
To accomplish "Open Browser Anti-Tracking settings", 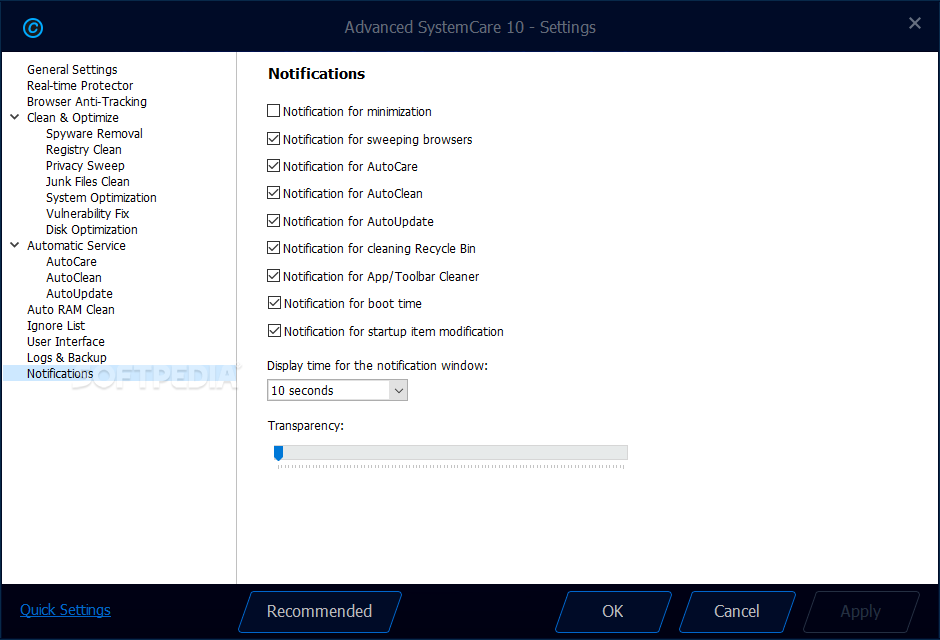I will [87, 102].
